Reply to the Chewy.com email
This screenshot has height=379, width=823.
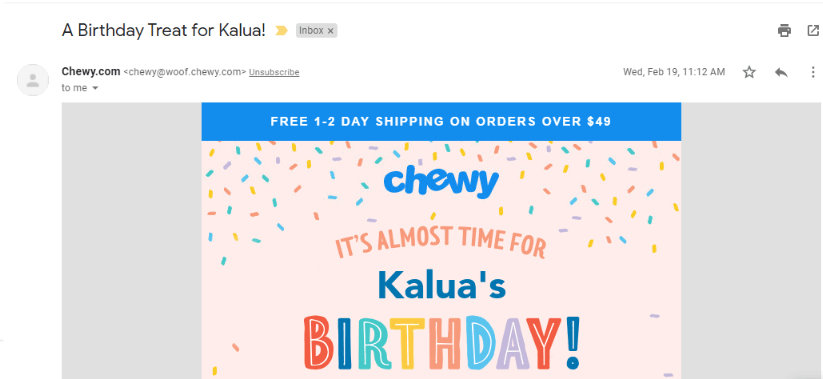tap(781, 72)
